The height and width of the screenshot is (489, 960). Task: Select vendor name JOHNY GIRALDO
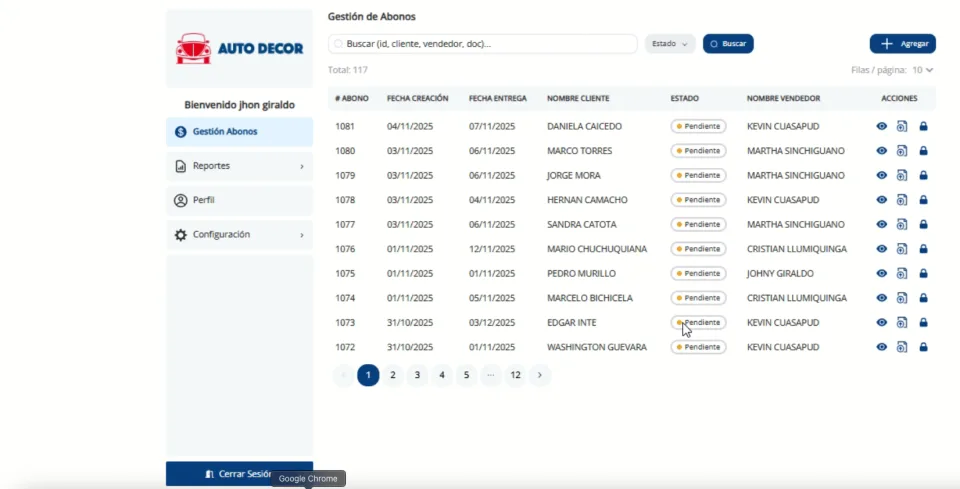[780, 273]
